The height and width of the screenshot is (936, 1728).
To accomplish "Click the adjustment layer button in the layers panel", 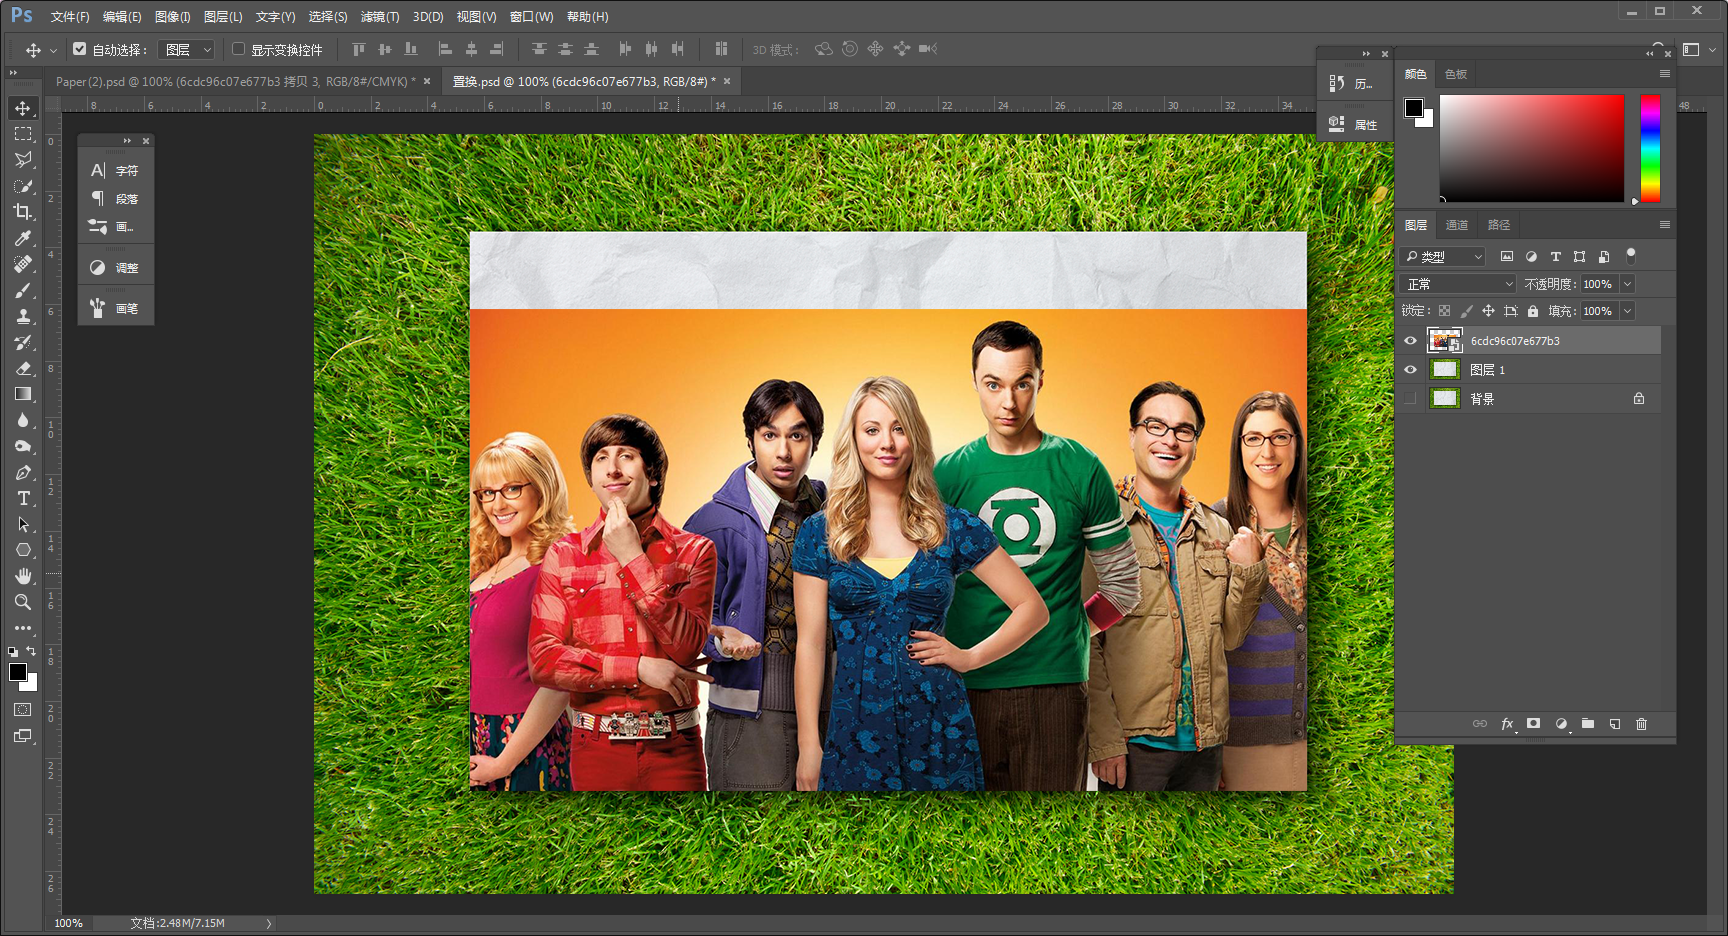I will click(1561, 724).
